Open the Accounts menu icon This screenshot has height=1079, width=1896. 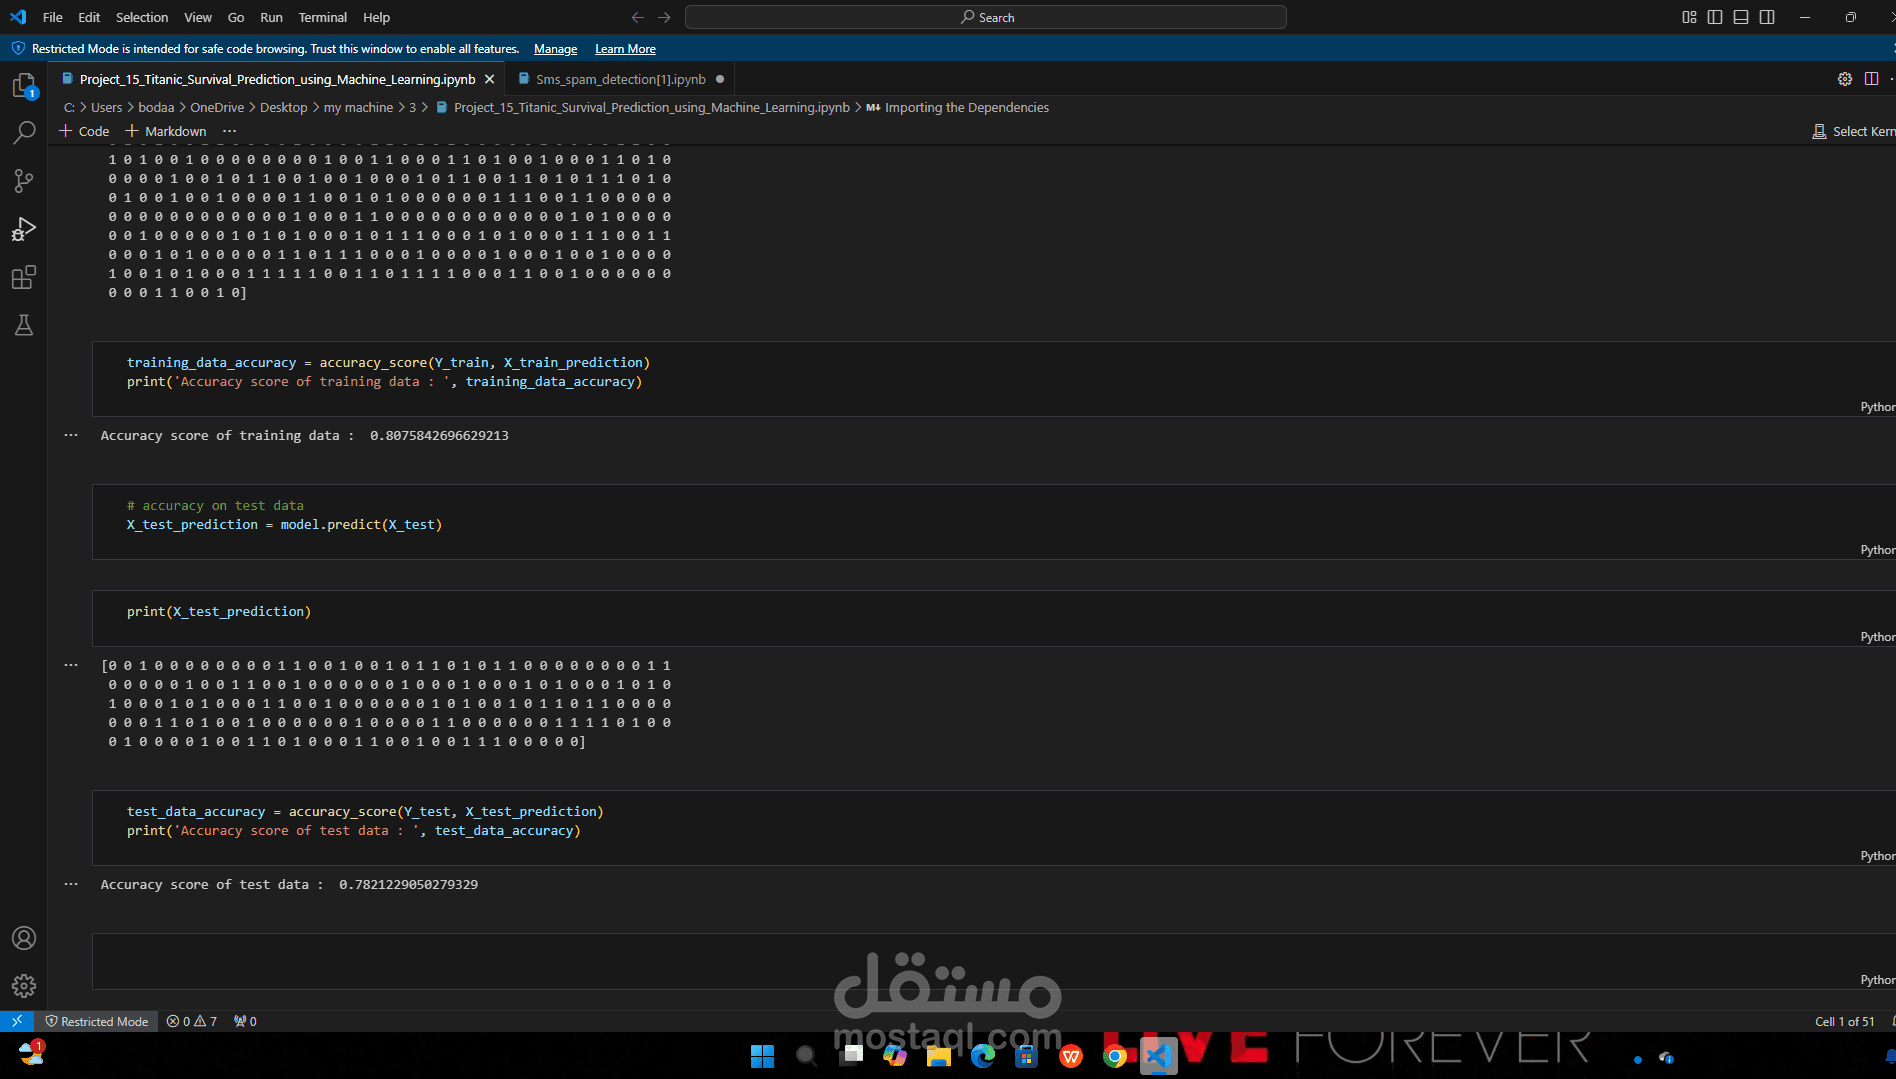[24, 938]
